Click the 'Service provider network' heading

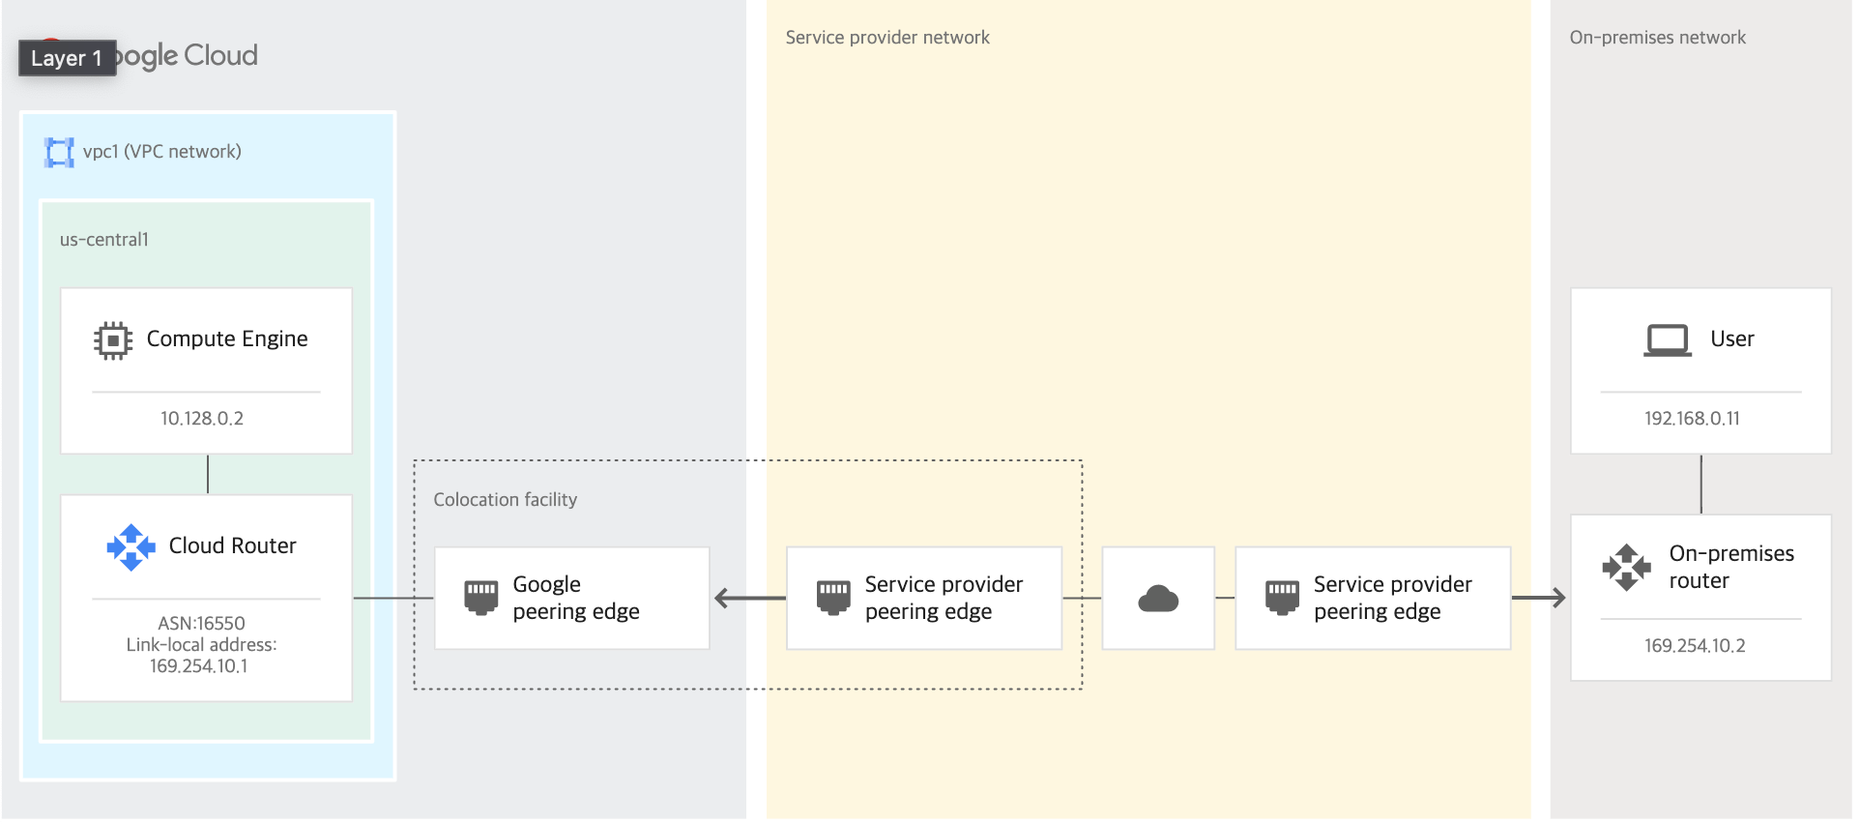887,38
